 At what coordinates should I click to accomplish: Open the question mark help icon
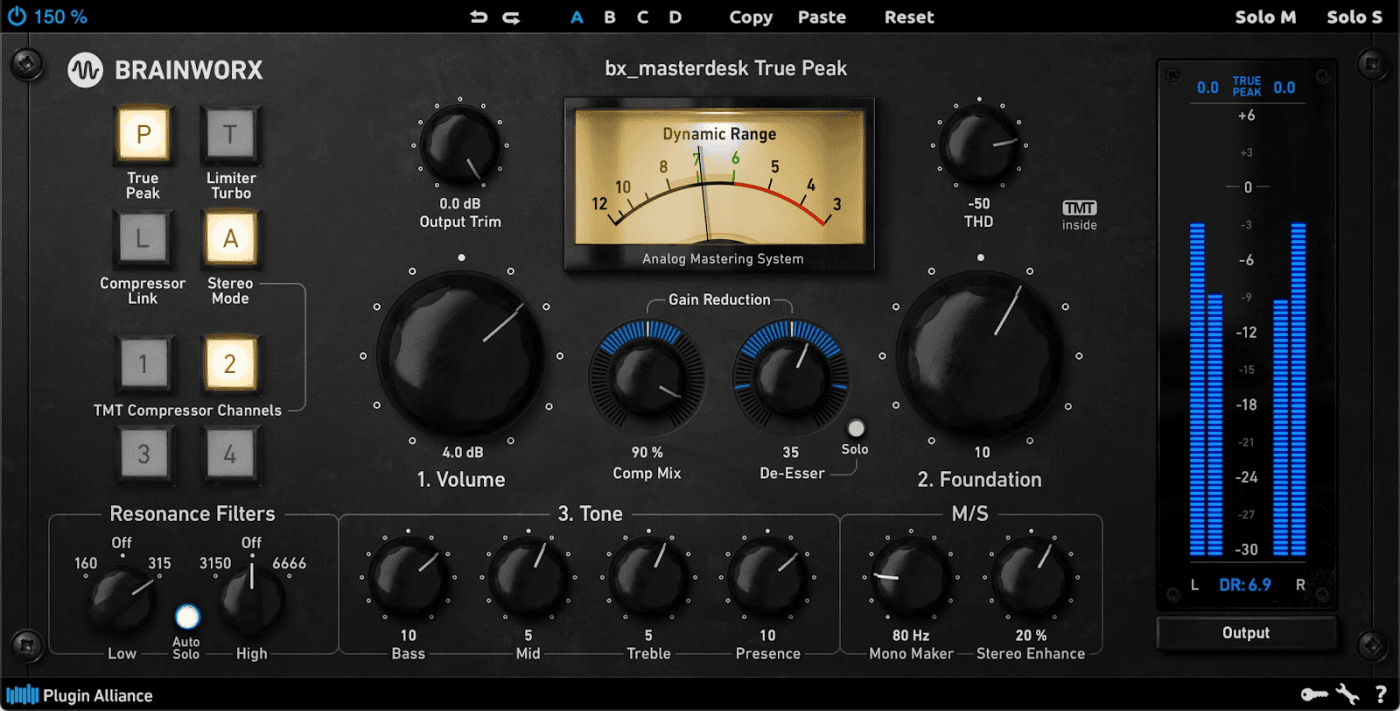[x=1380, y=694]
